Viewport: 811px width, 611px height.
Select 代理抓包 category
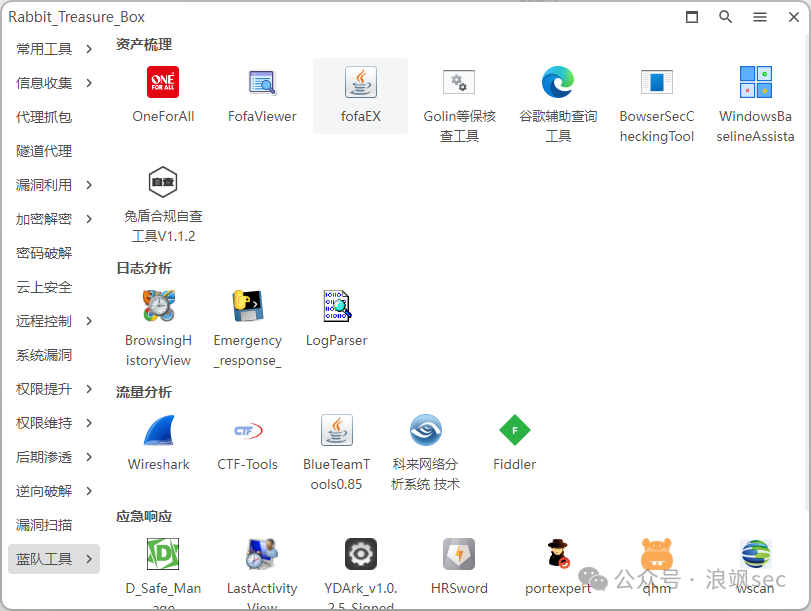pyautogui.click(x=44, y=117)
